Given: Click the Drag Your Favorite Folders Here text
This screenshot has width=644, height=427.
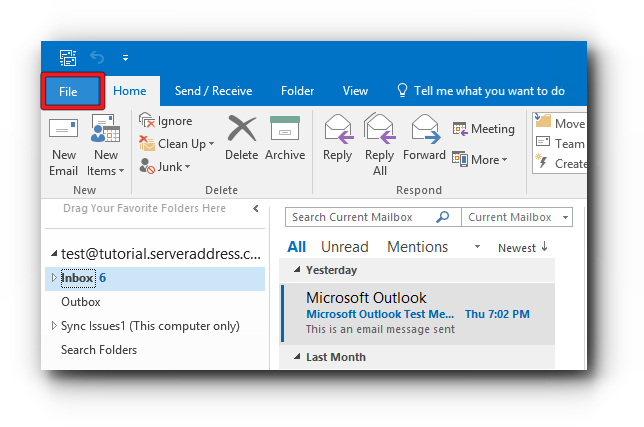Looking at the screenshot, I should point(144,208).
